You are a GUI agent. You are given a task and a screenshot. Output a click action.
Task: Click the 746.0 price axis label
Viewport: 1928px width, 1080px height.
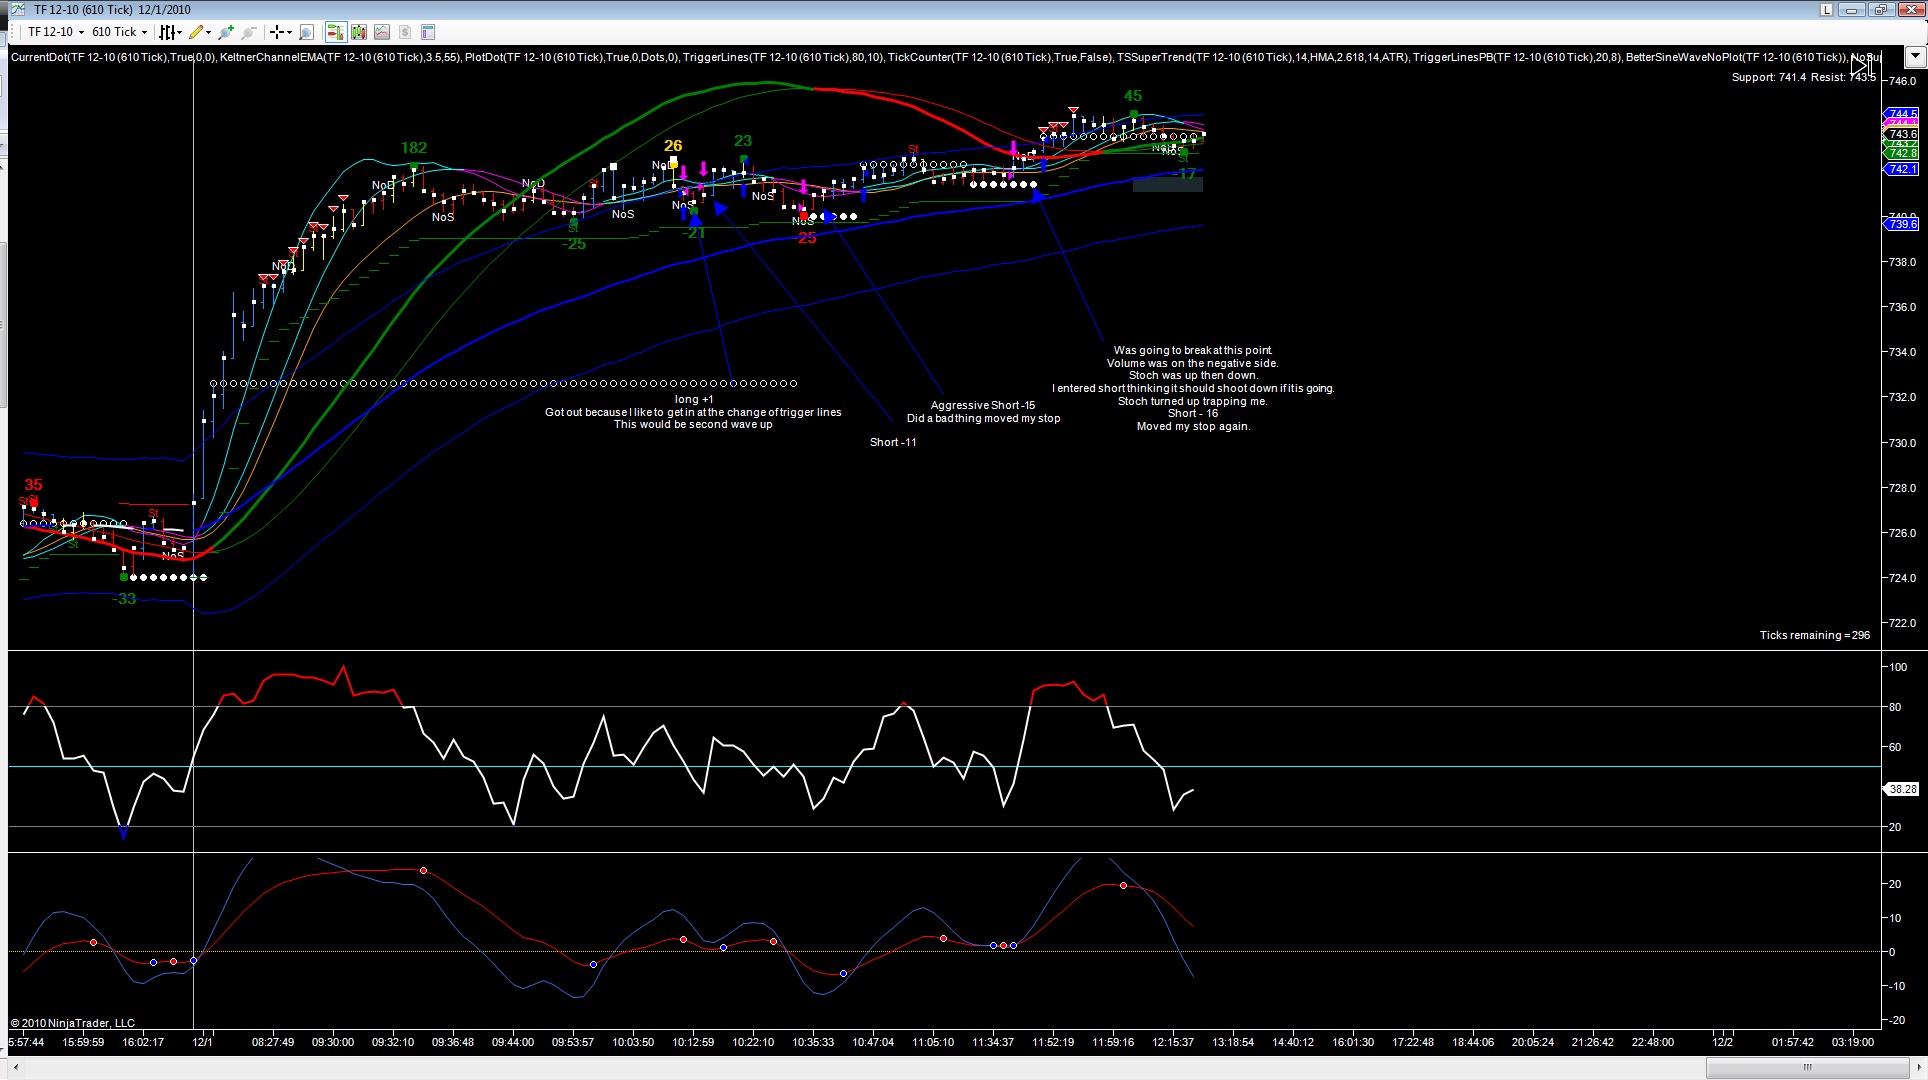[1901, 81]
